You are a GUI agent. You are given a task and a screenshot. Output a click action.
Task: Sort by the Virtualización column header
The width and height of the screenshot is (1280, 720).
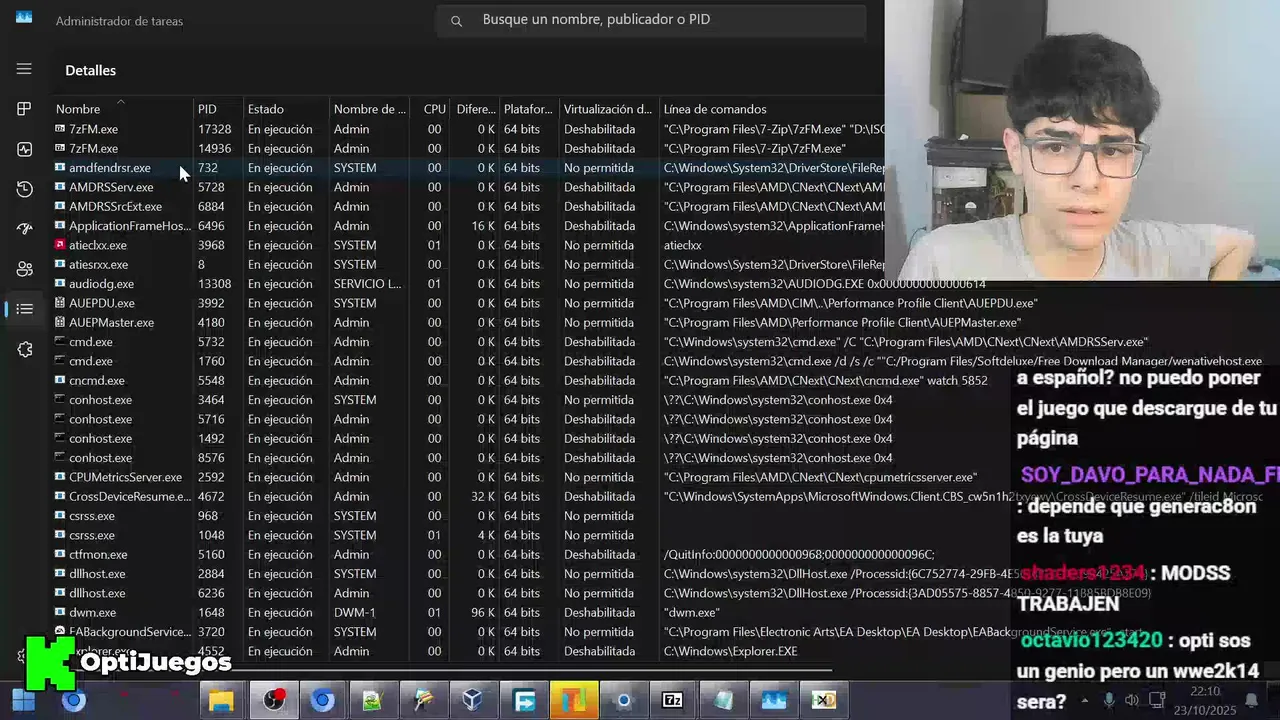[x=609, y=109]
